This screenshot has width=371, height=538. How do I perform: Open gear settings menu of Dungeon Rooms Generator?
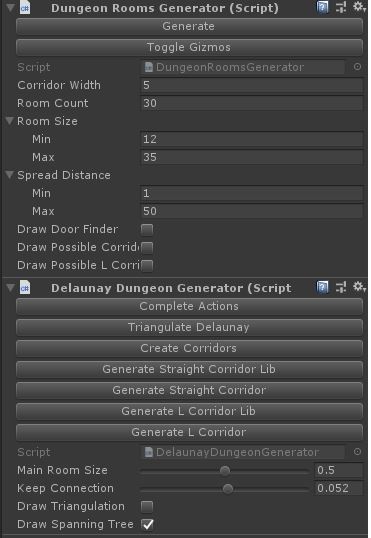359,7
